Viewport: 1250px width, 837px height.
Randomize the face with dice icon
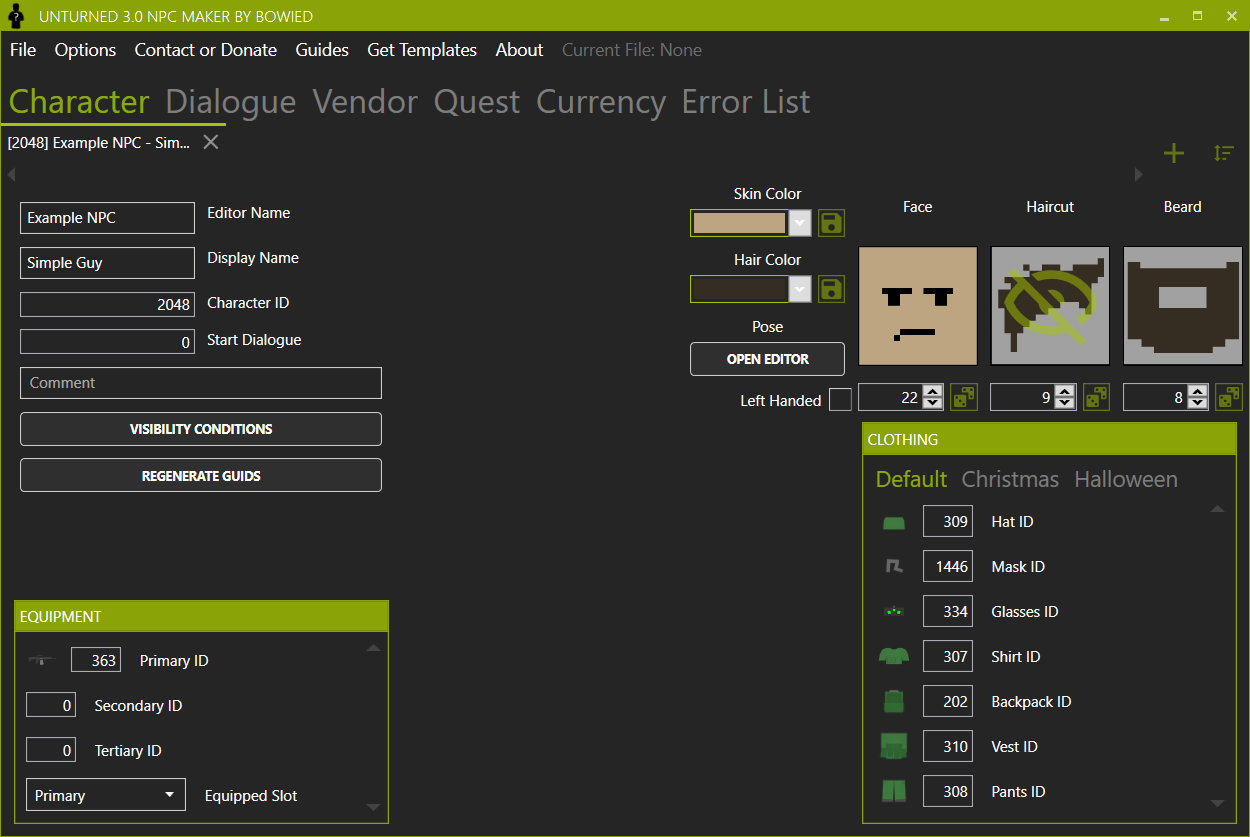click(x=963, y=398)
